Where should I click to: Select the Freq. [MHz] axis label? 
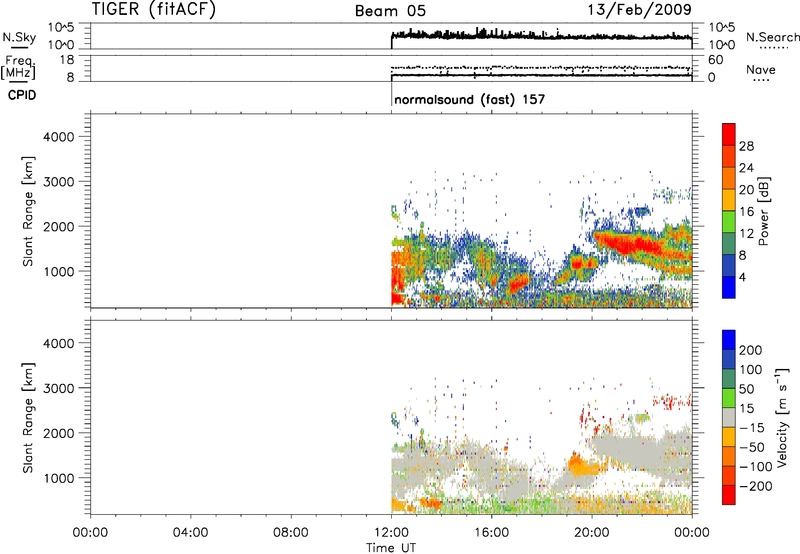18,67
